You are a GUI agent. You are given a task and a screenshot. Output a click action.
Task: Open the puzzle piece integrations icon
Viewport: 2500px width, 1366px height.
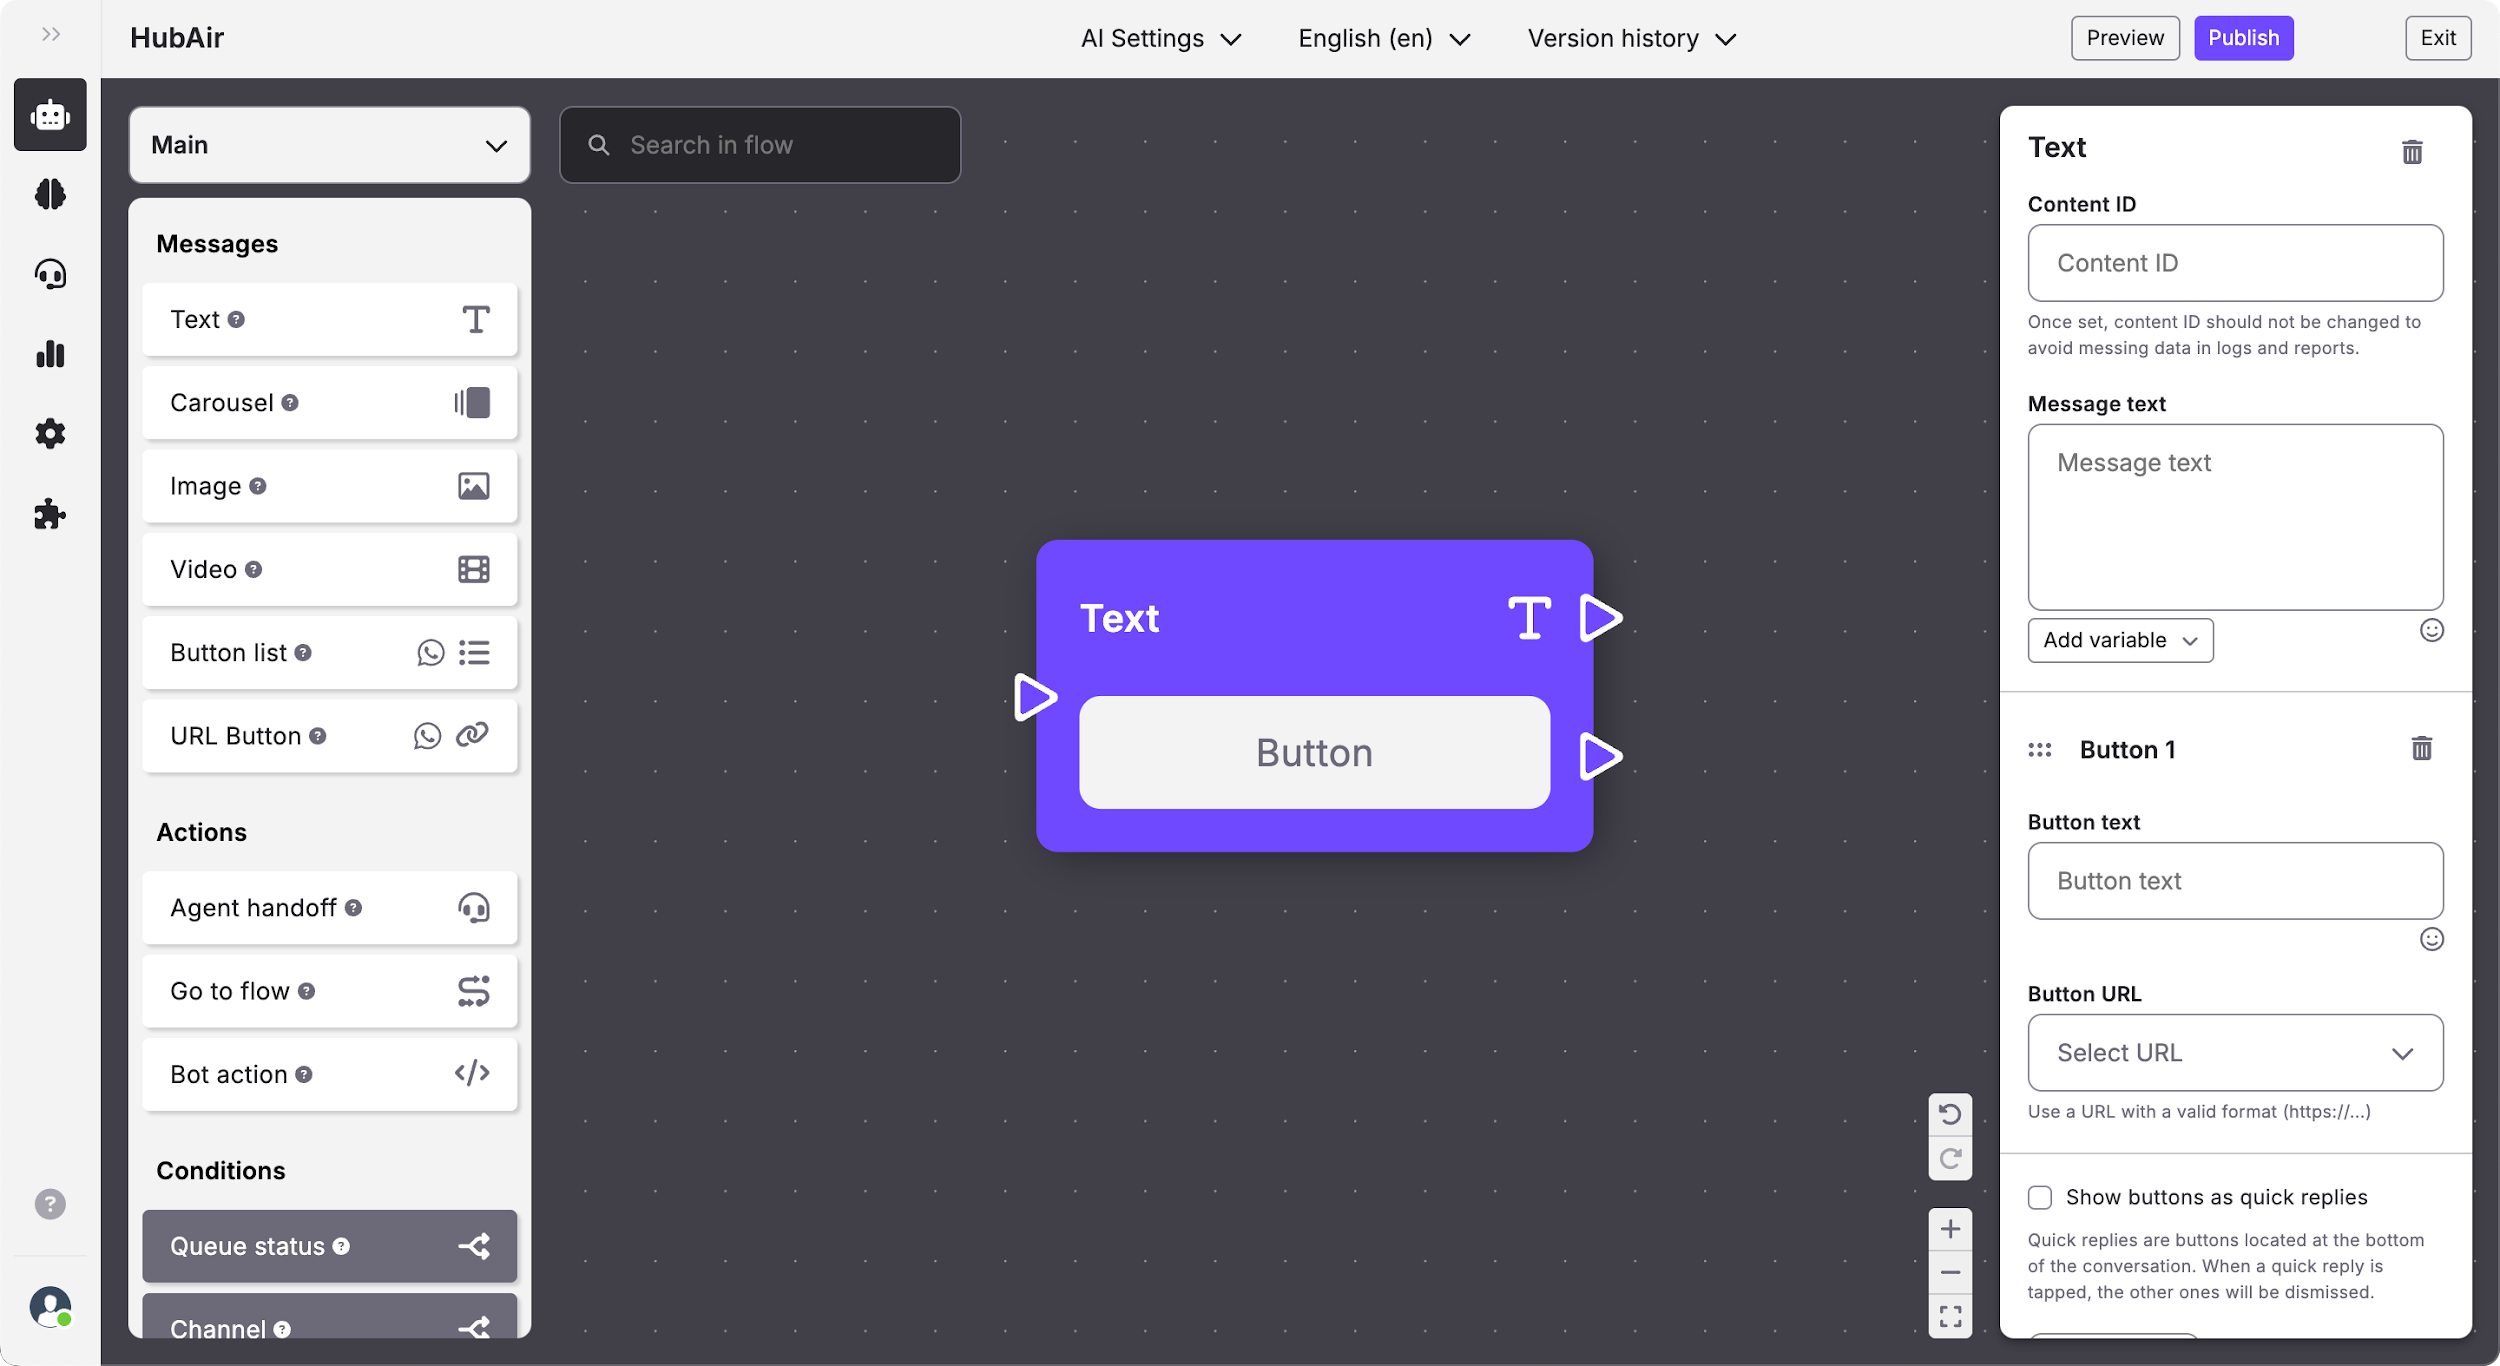tap(50, 514)
